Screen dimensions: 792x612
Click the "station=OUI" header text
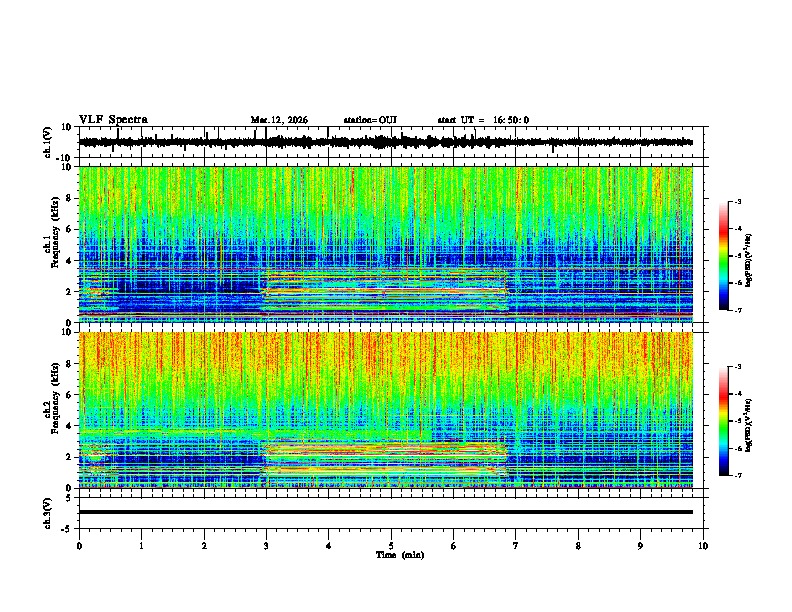370,120
